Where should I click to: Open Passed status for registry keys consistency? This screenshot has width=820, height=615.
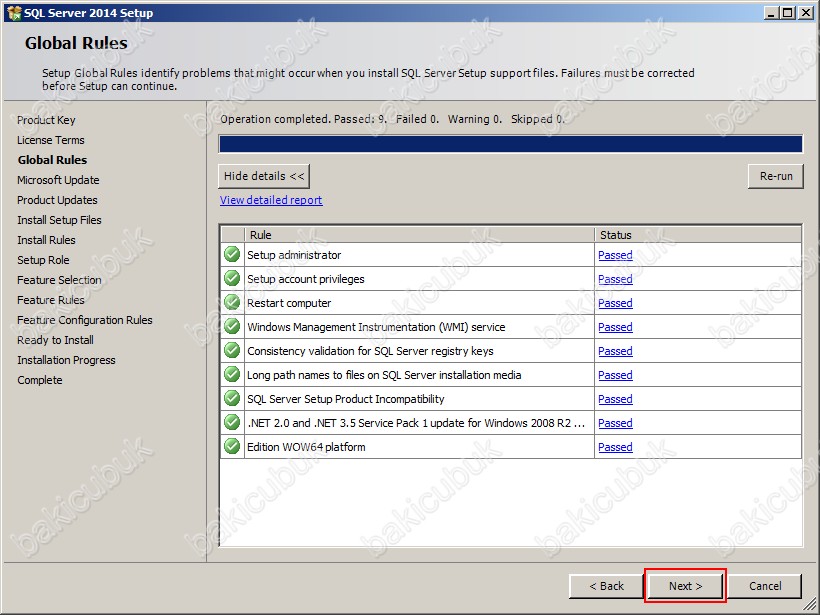tap(615, 351)
